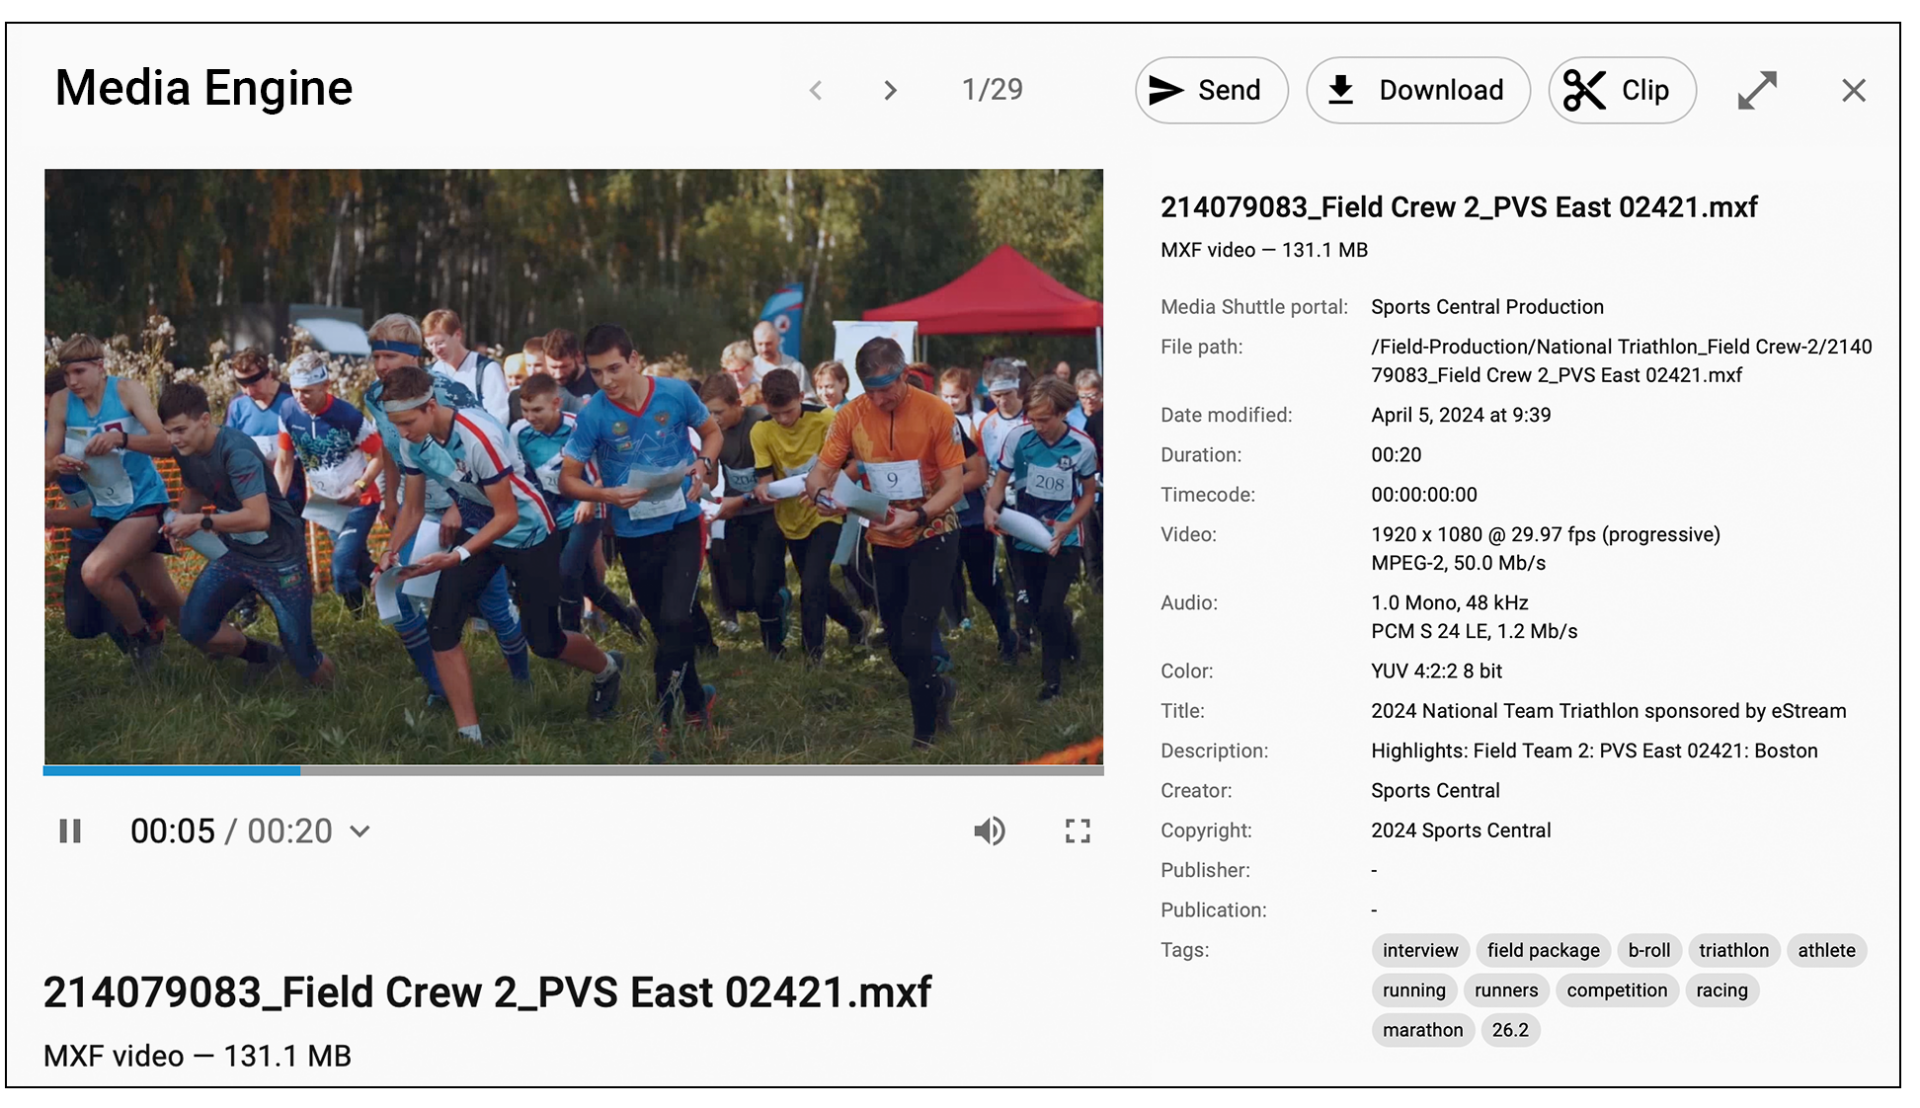Expand the viewer to full screen mode

click(1757, 90)
